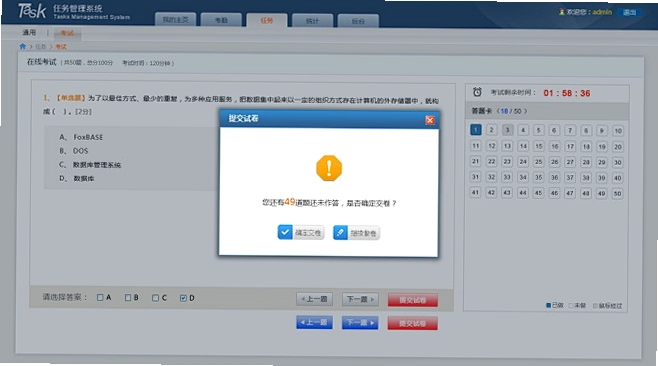Confirm submission with 确定交卷 button

point(300,232)
